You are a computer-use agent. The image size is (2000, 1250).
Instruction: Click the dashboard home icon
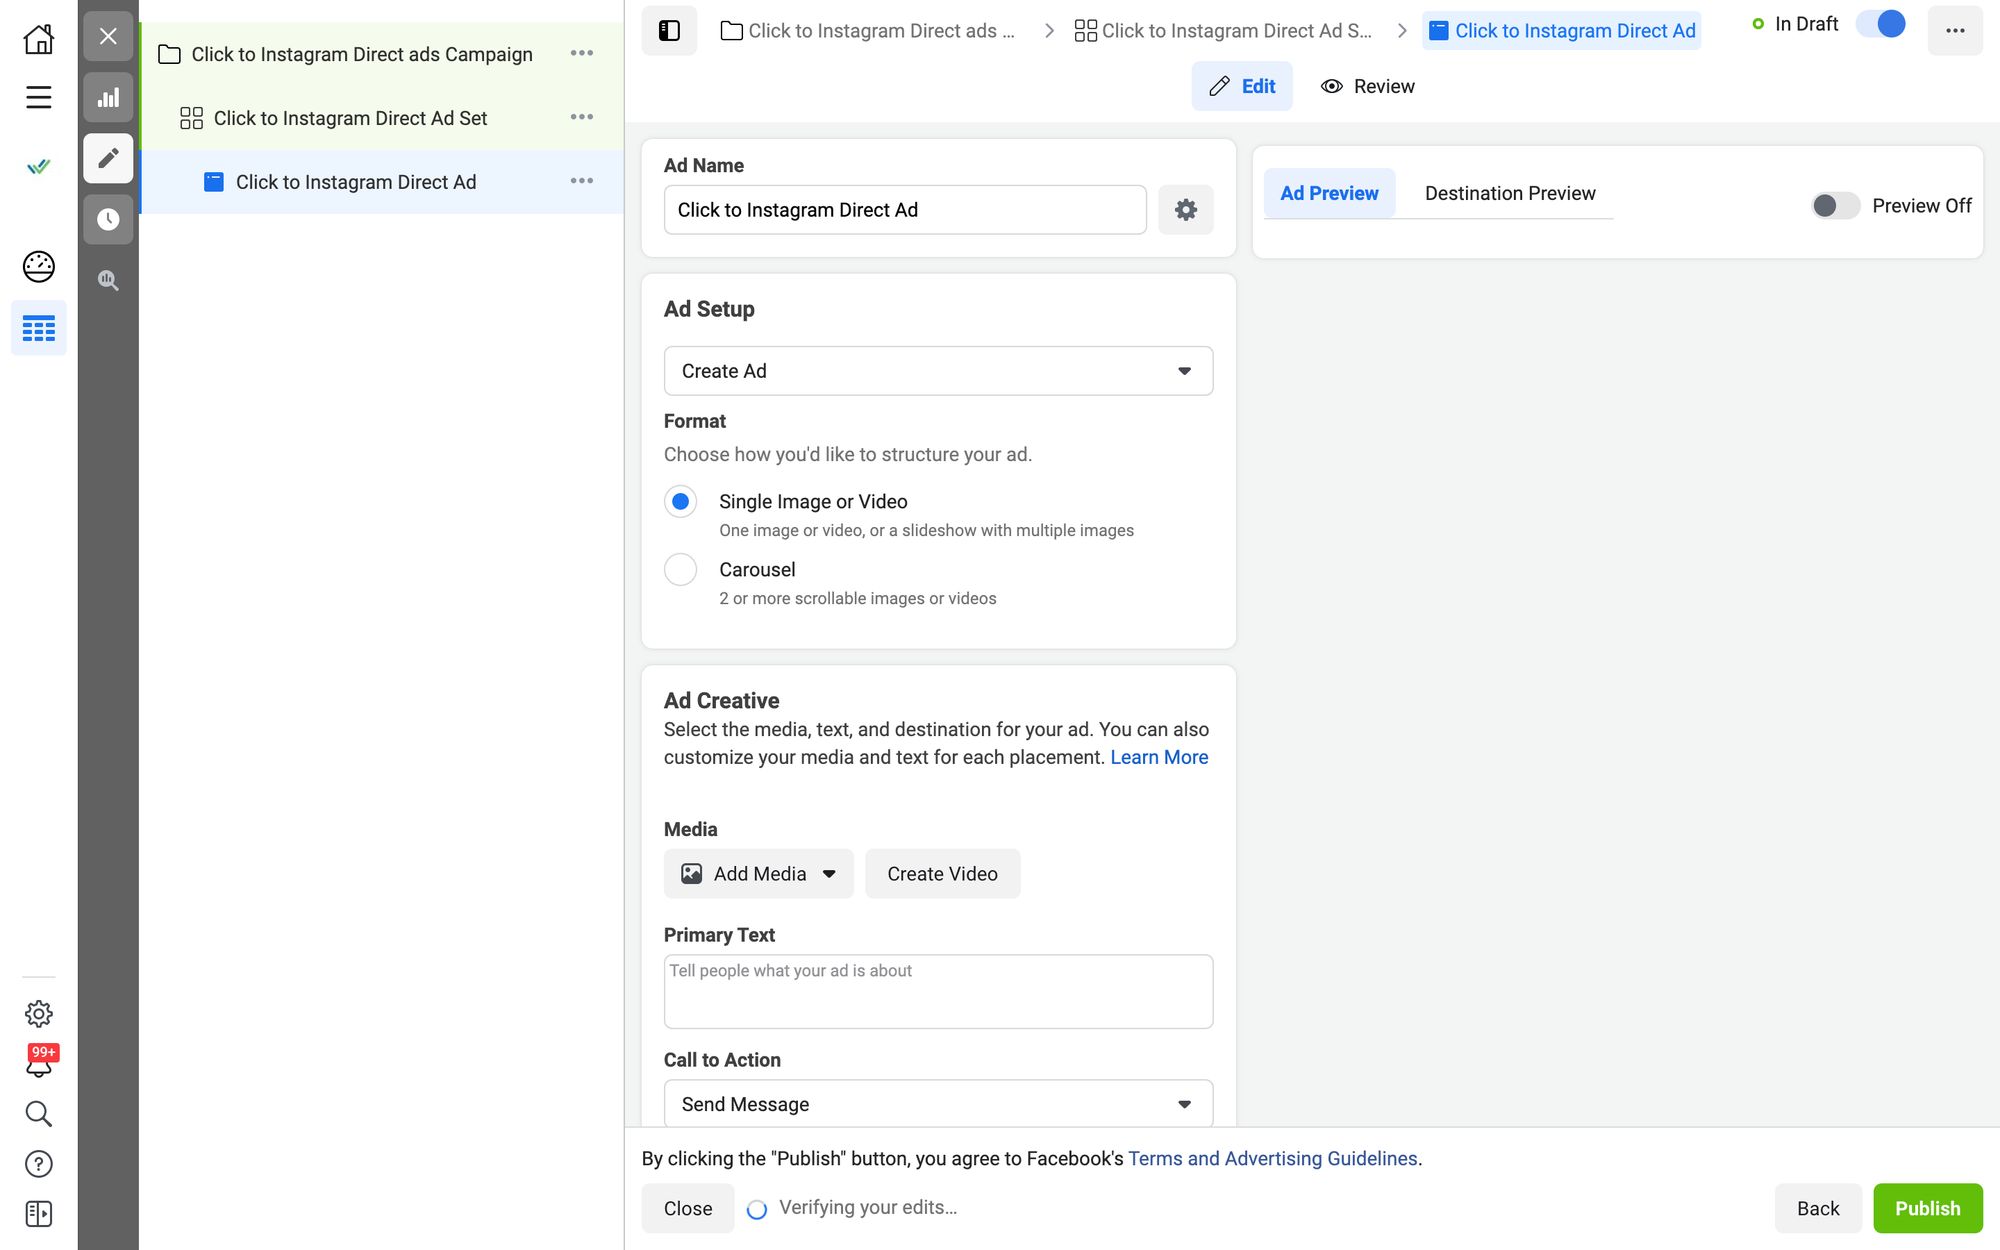(x=39, y=37)
